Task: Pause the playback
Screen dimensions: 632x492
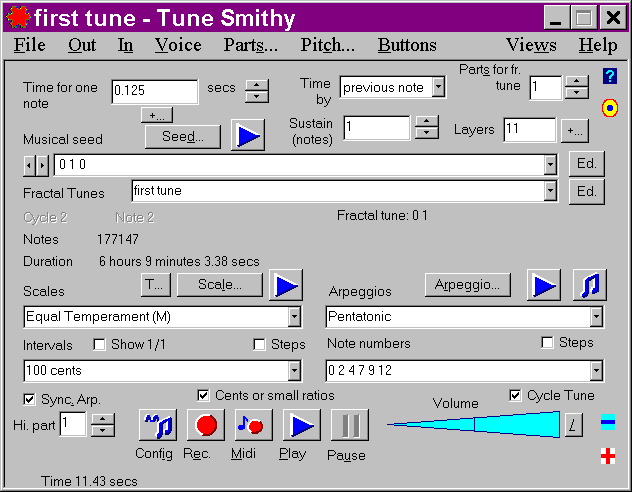Action: (x=350, y=425)
